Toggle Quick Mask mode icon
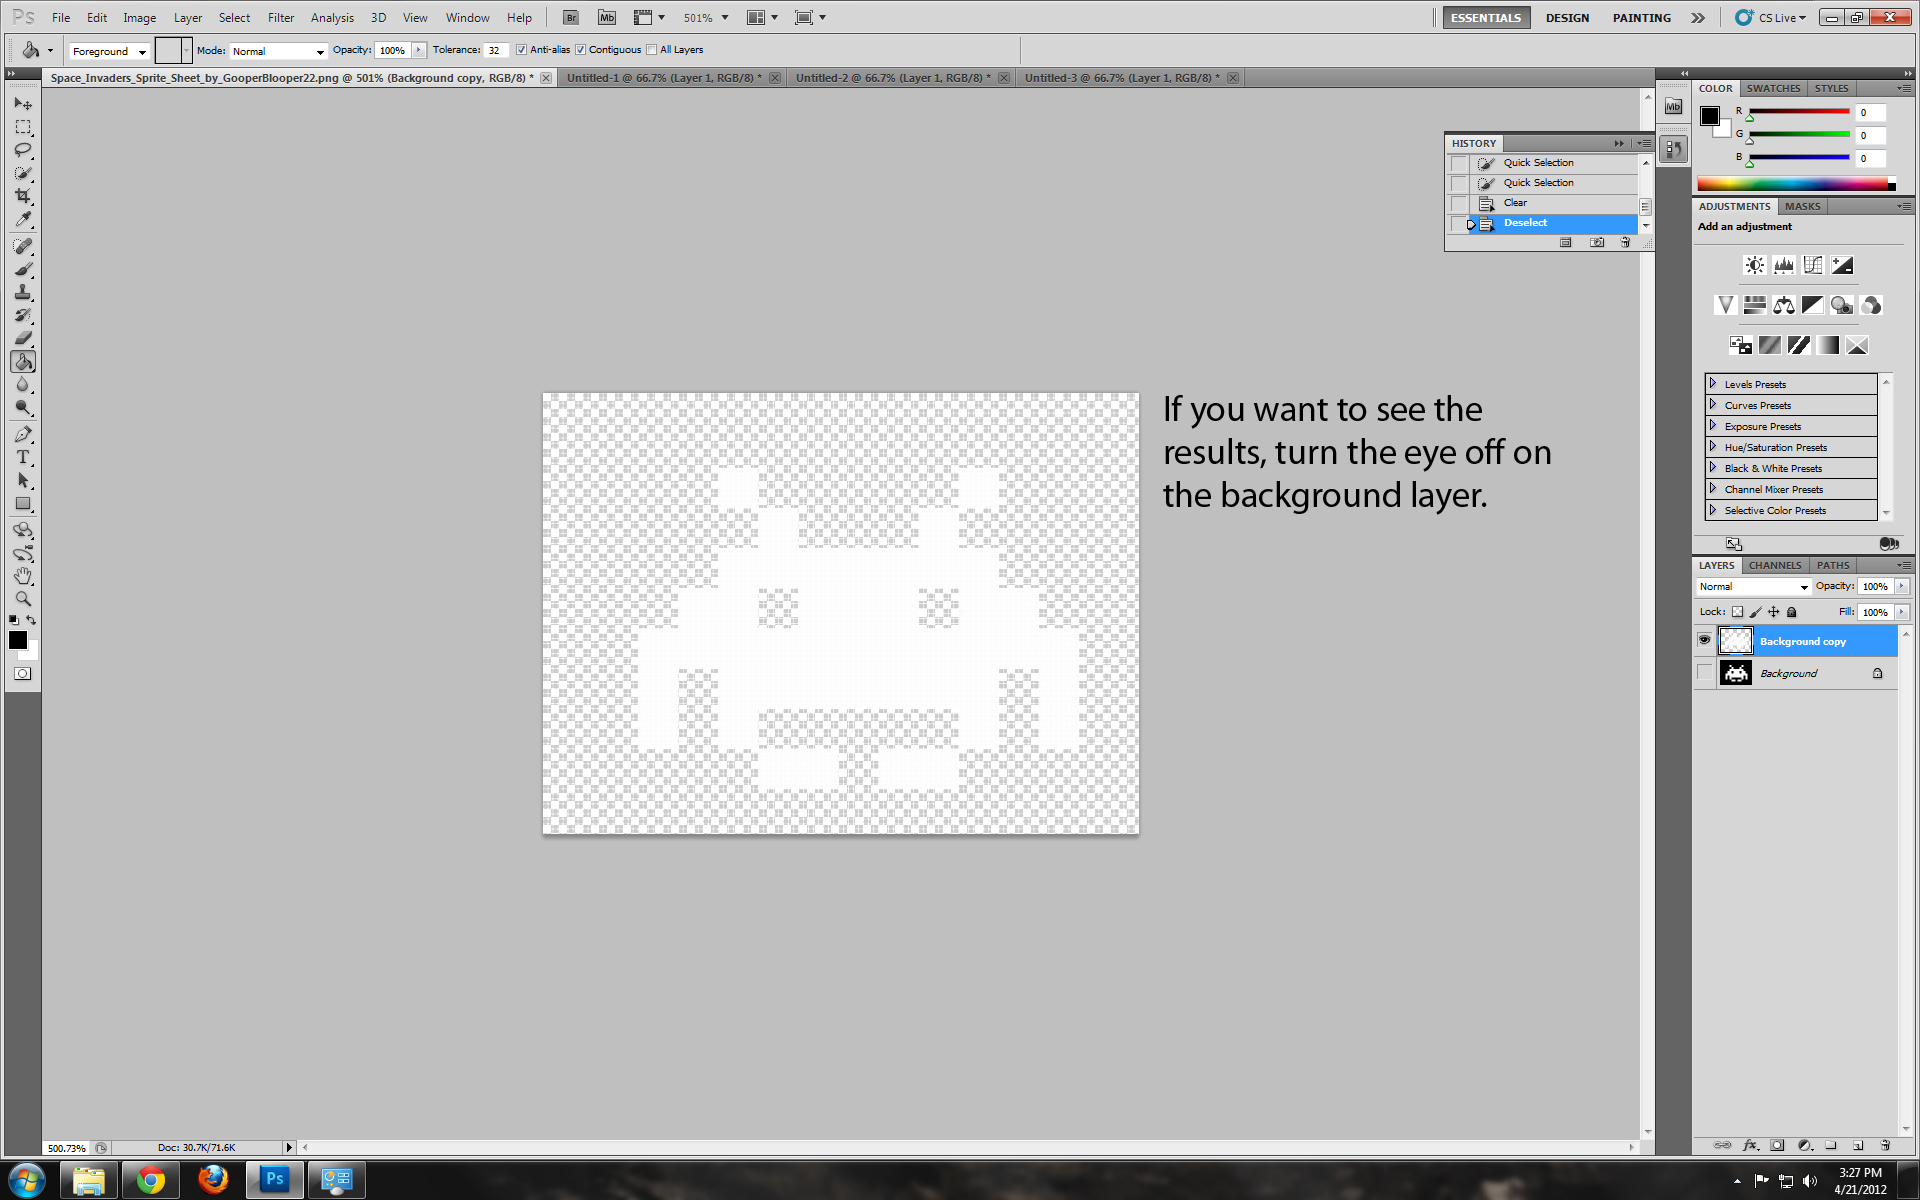The image size is (1920, 1200). [22, 674]
